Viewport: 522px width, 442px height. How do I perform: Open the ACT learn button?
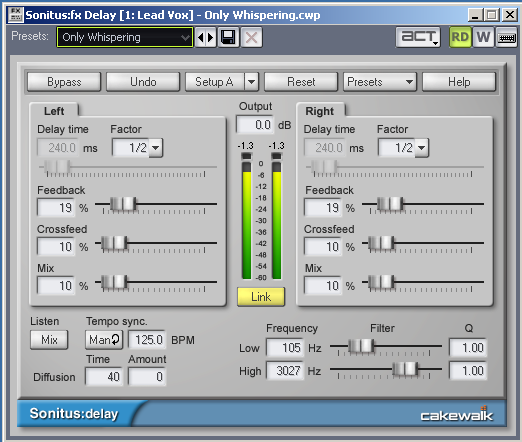tap(418, 37)
